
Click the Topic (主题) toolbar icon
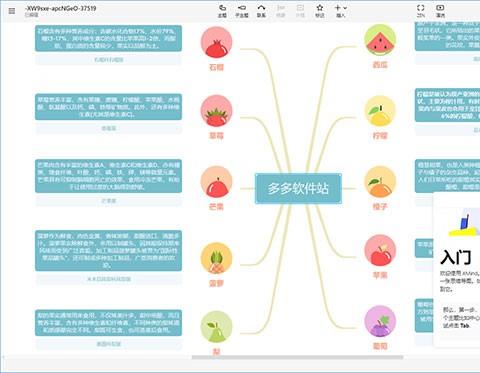pyautogui.click(x=222, y=11)
